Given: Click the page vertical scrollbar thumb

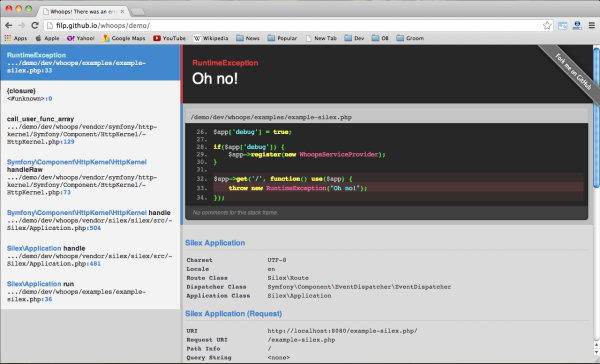Looking at the screenshot, I should [596, 117].
